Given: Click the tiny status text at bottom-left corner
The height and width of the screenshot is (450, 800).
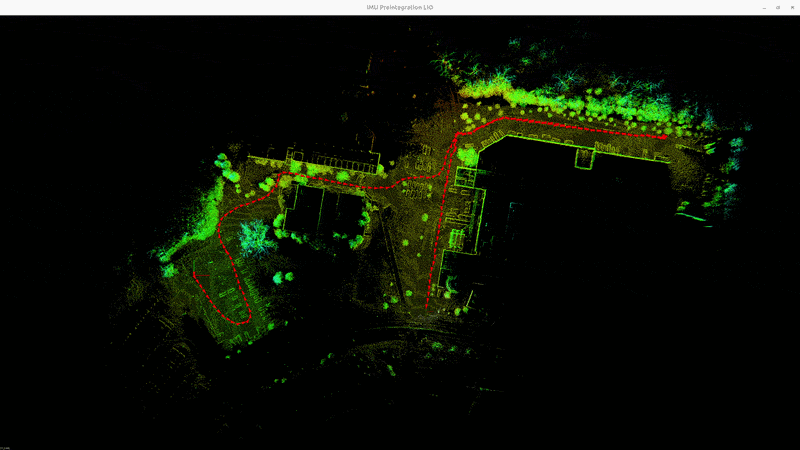Looking at the screenshot, I should coord(5,447).
